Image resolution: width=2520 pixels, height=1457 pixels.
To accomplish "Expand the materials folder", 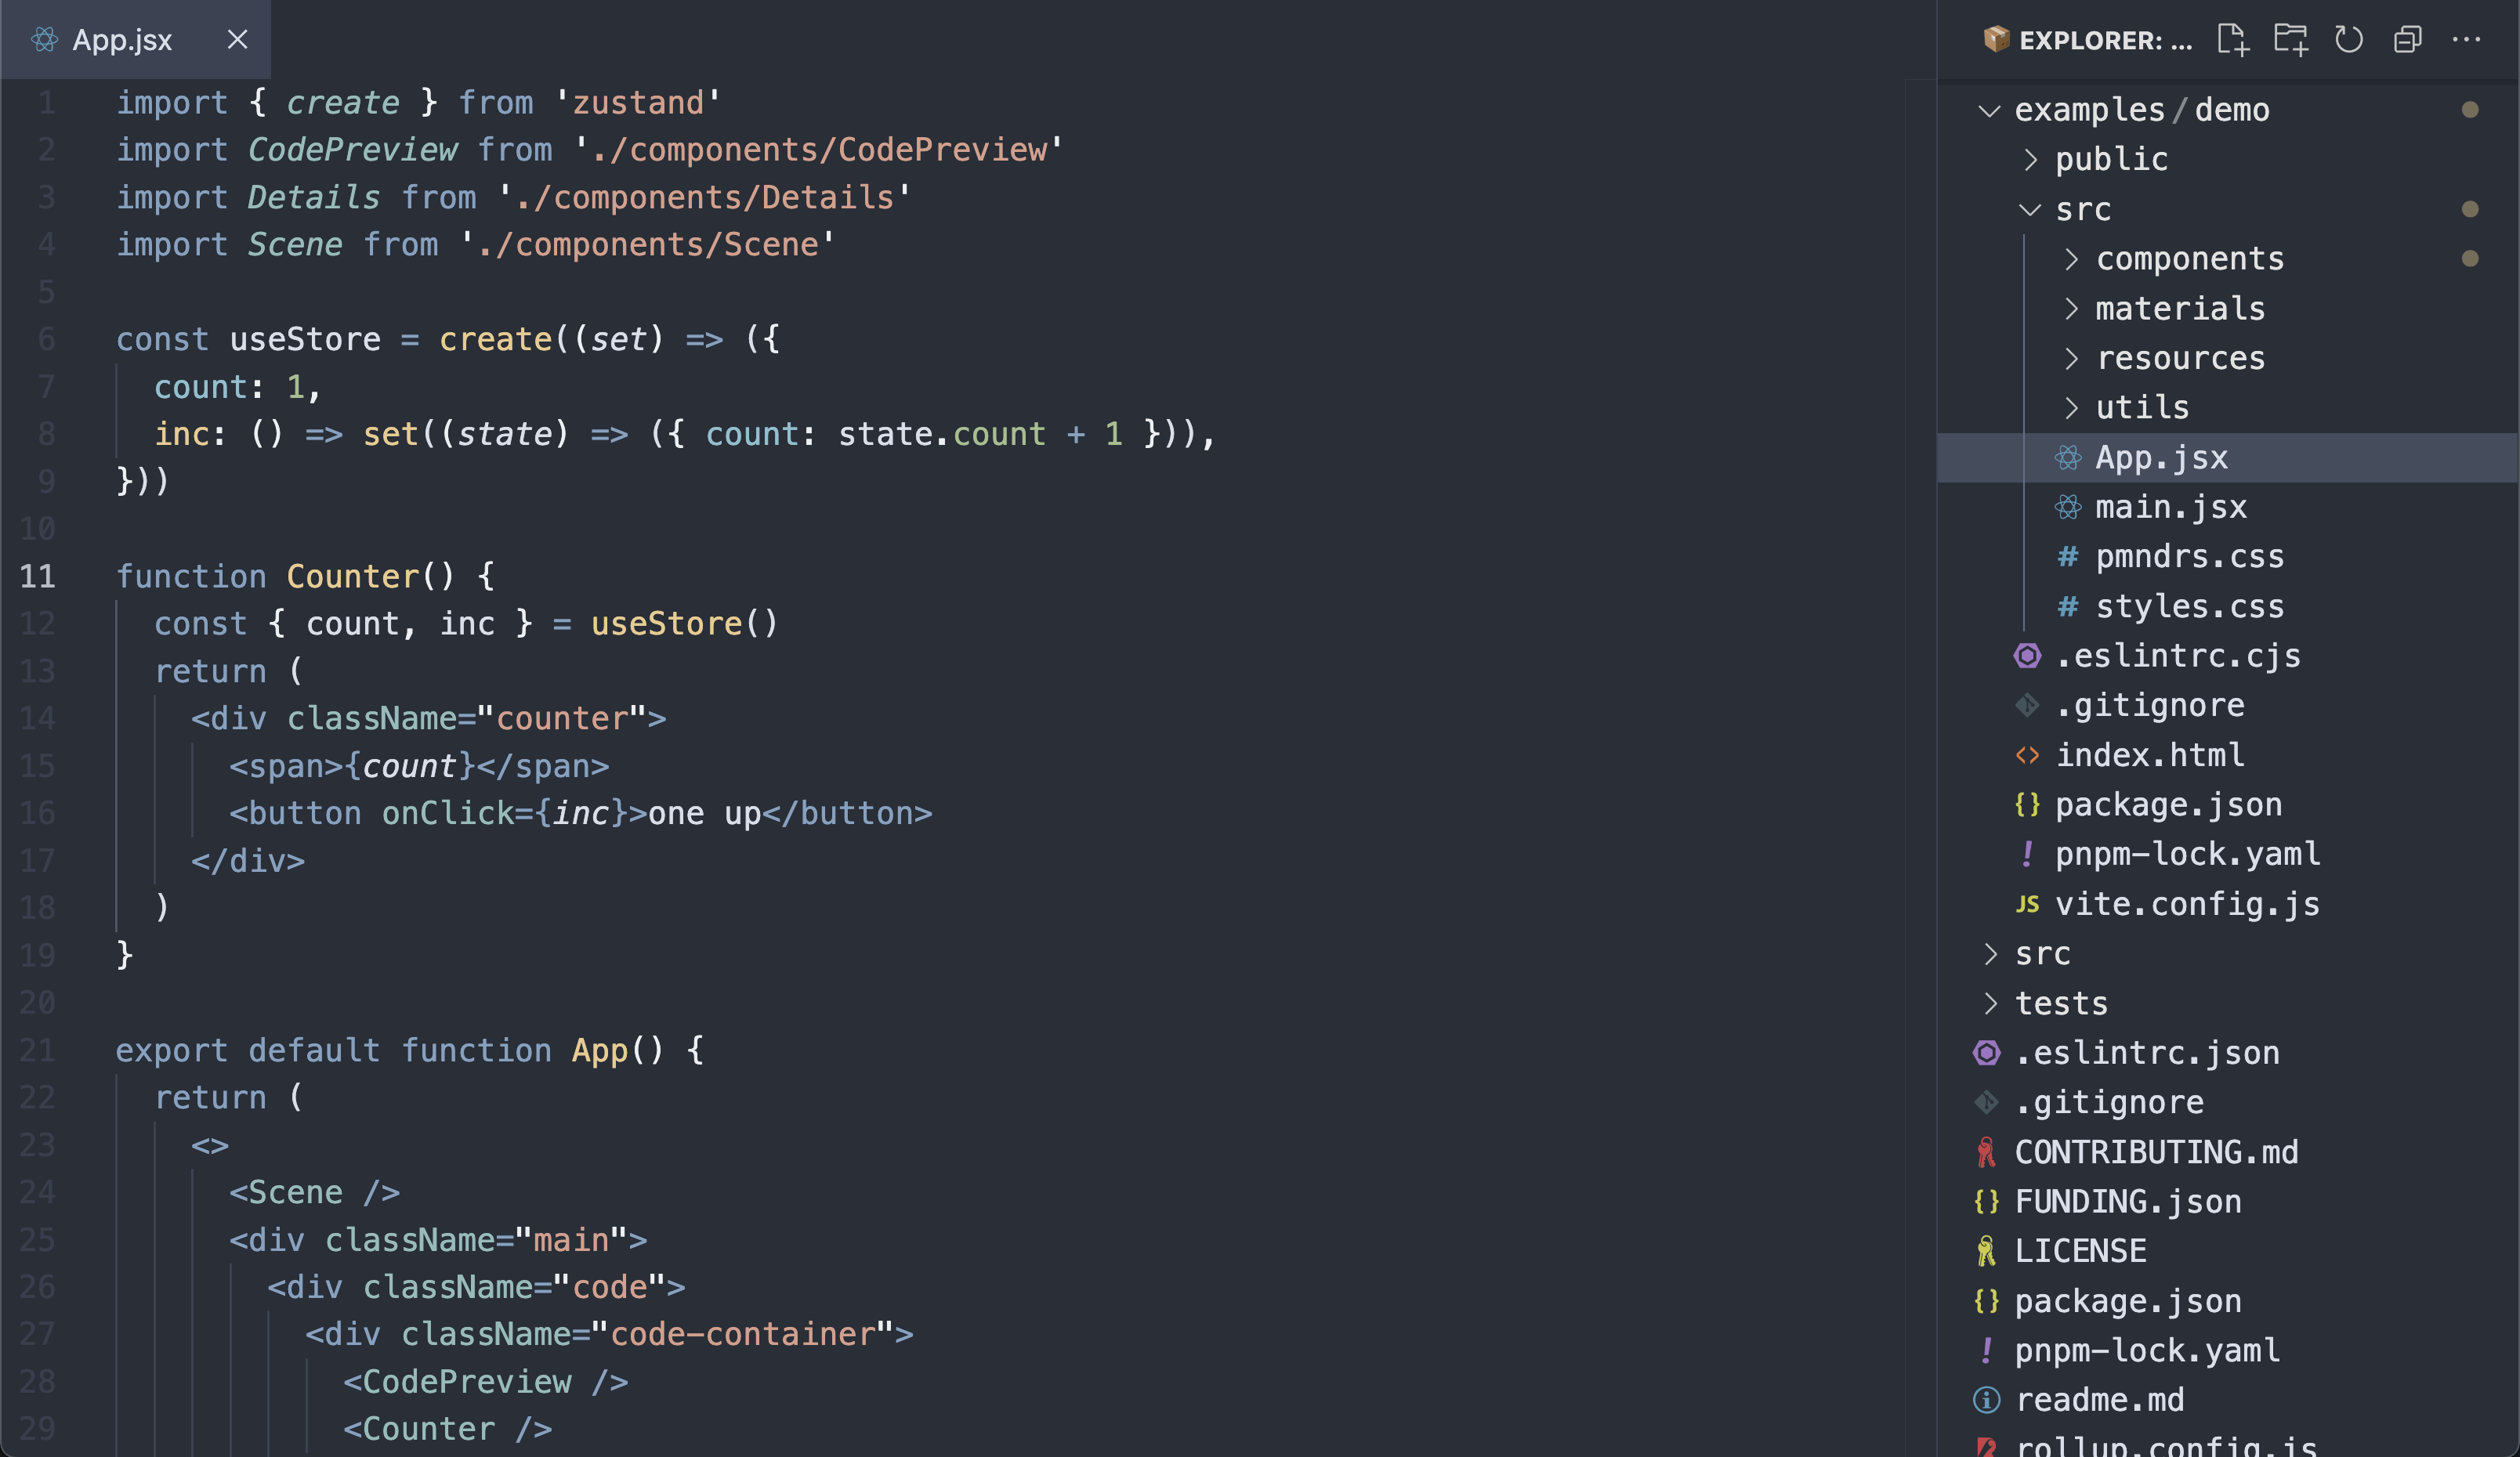I will pyautogui.click(x=2071, y=309).
